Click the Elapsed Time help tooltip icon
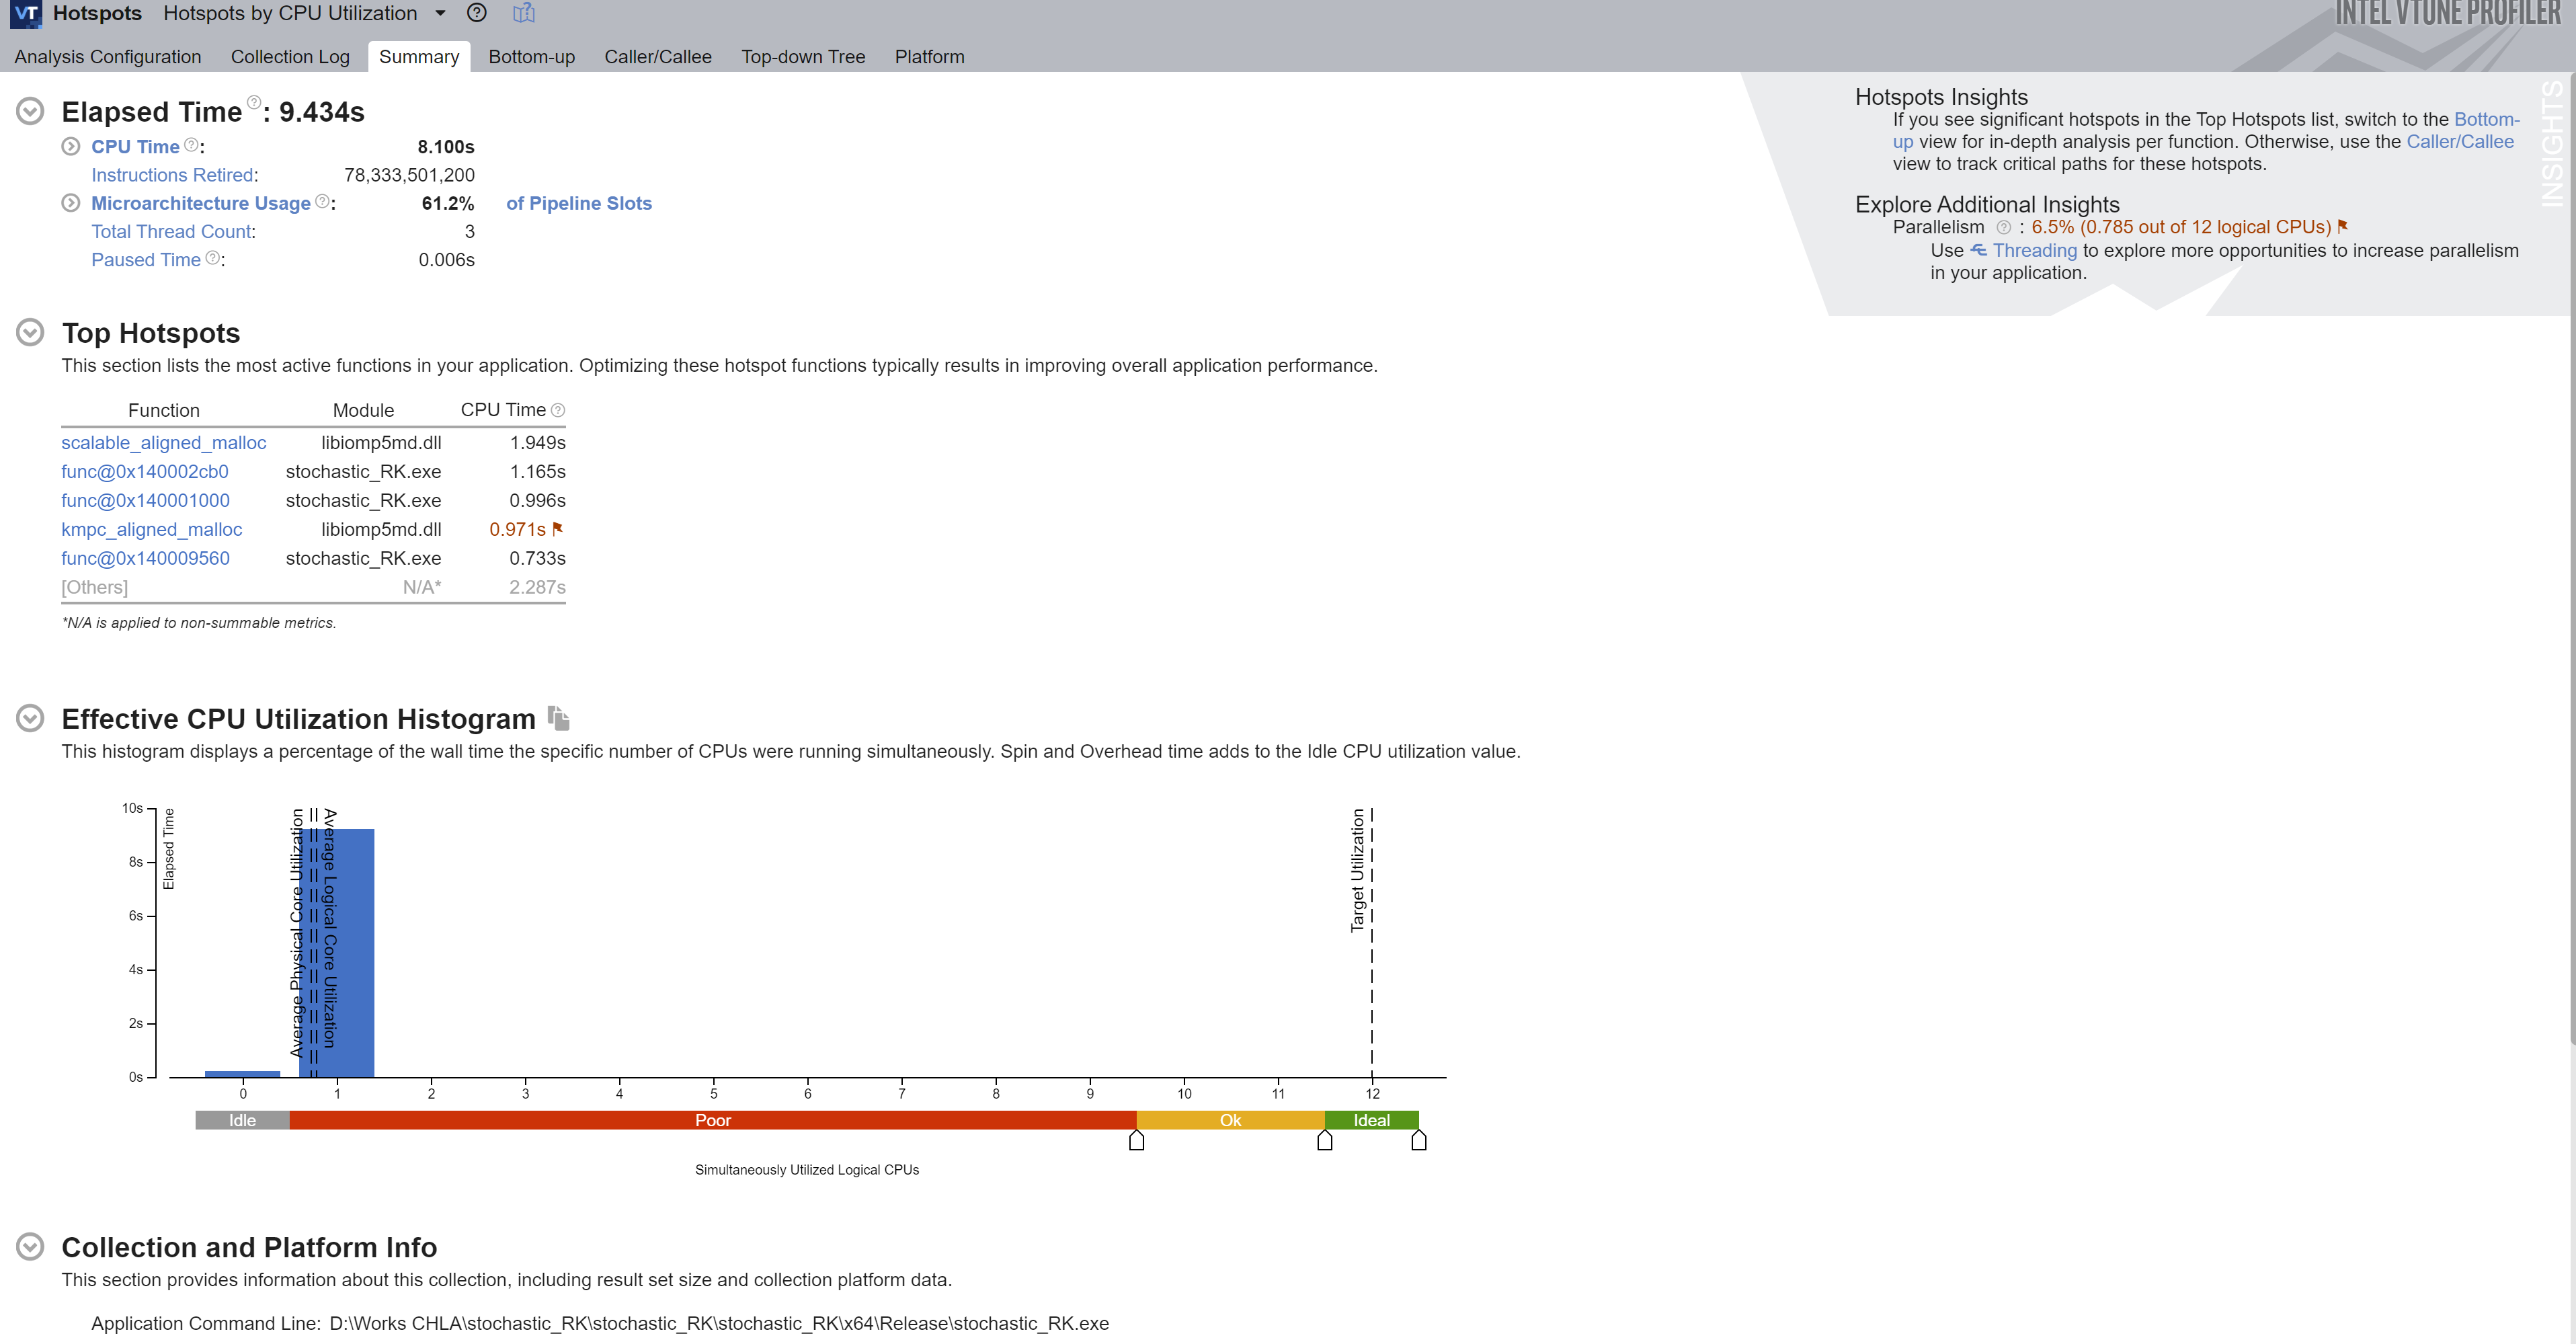 (254, 102)
